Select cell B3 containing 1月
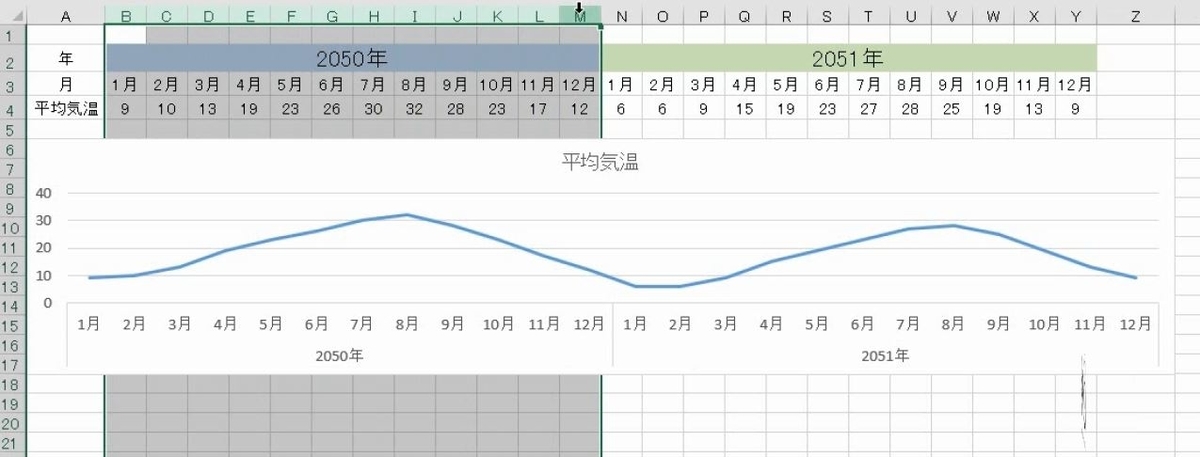Viewport: 1200px width, 457px height. [125, 84]
